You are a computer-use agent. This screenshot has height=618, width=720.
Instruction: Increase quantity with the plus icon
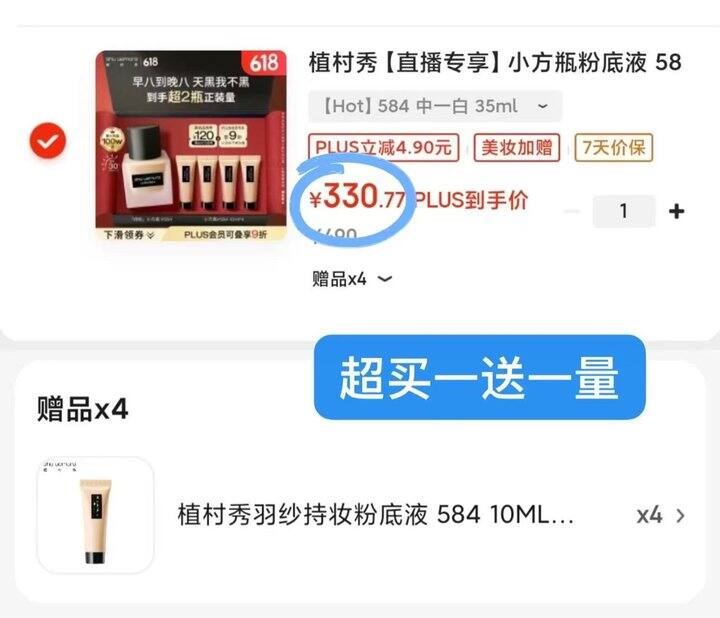point(676,211)
